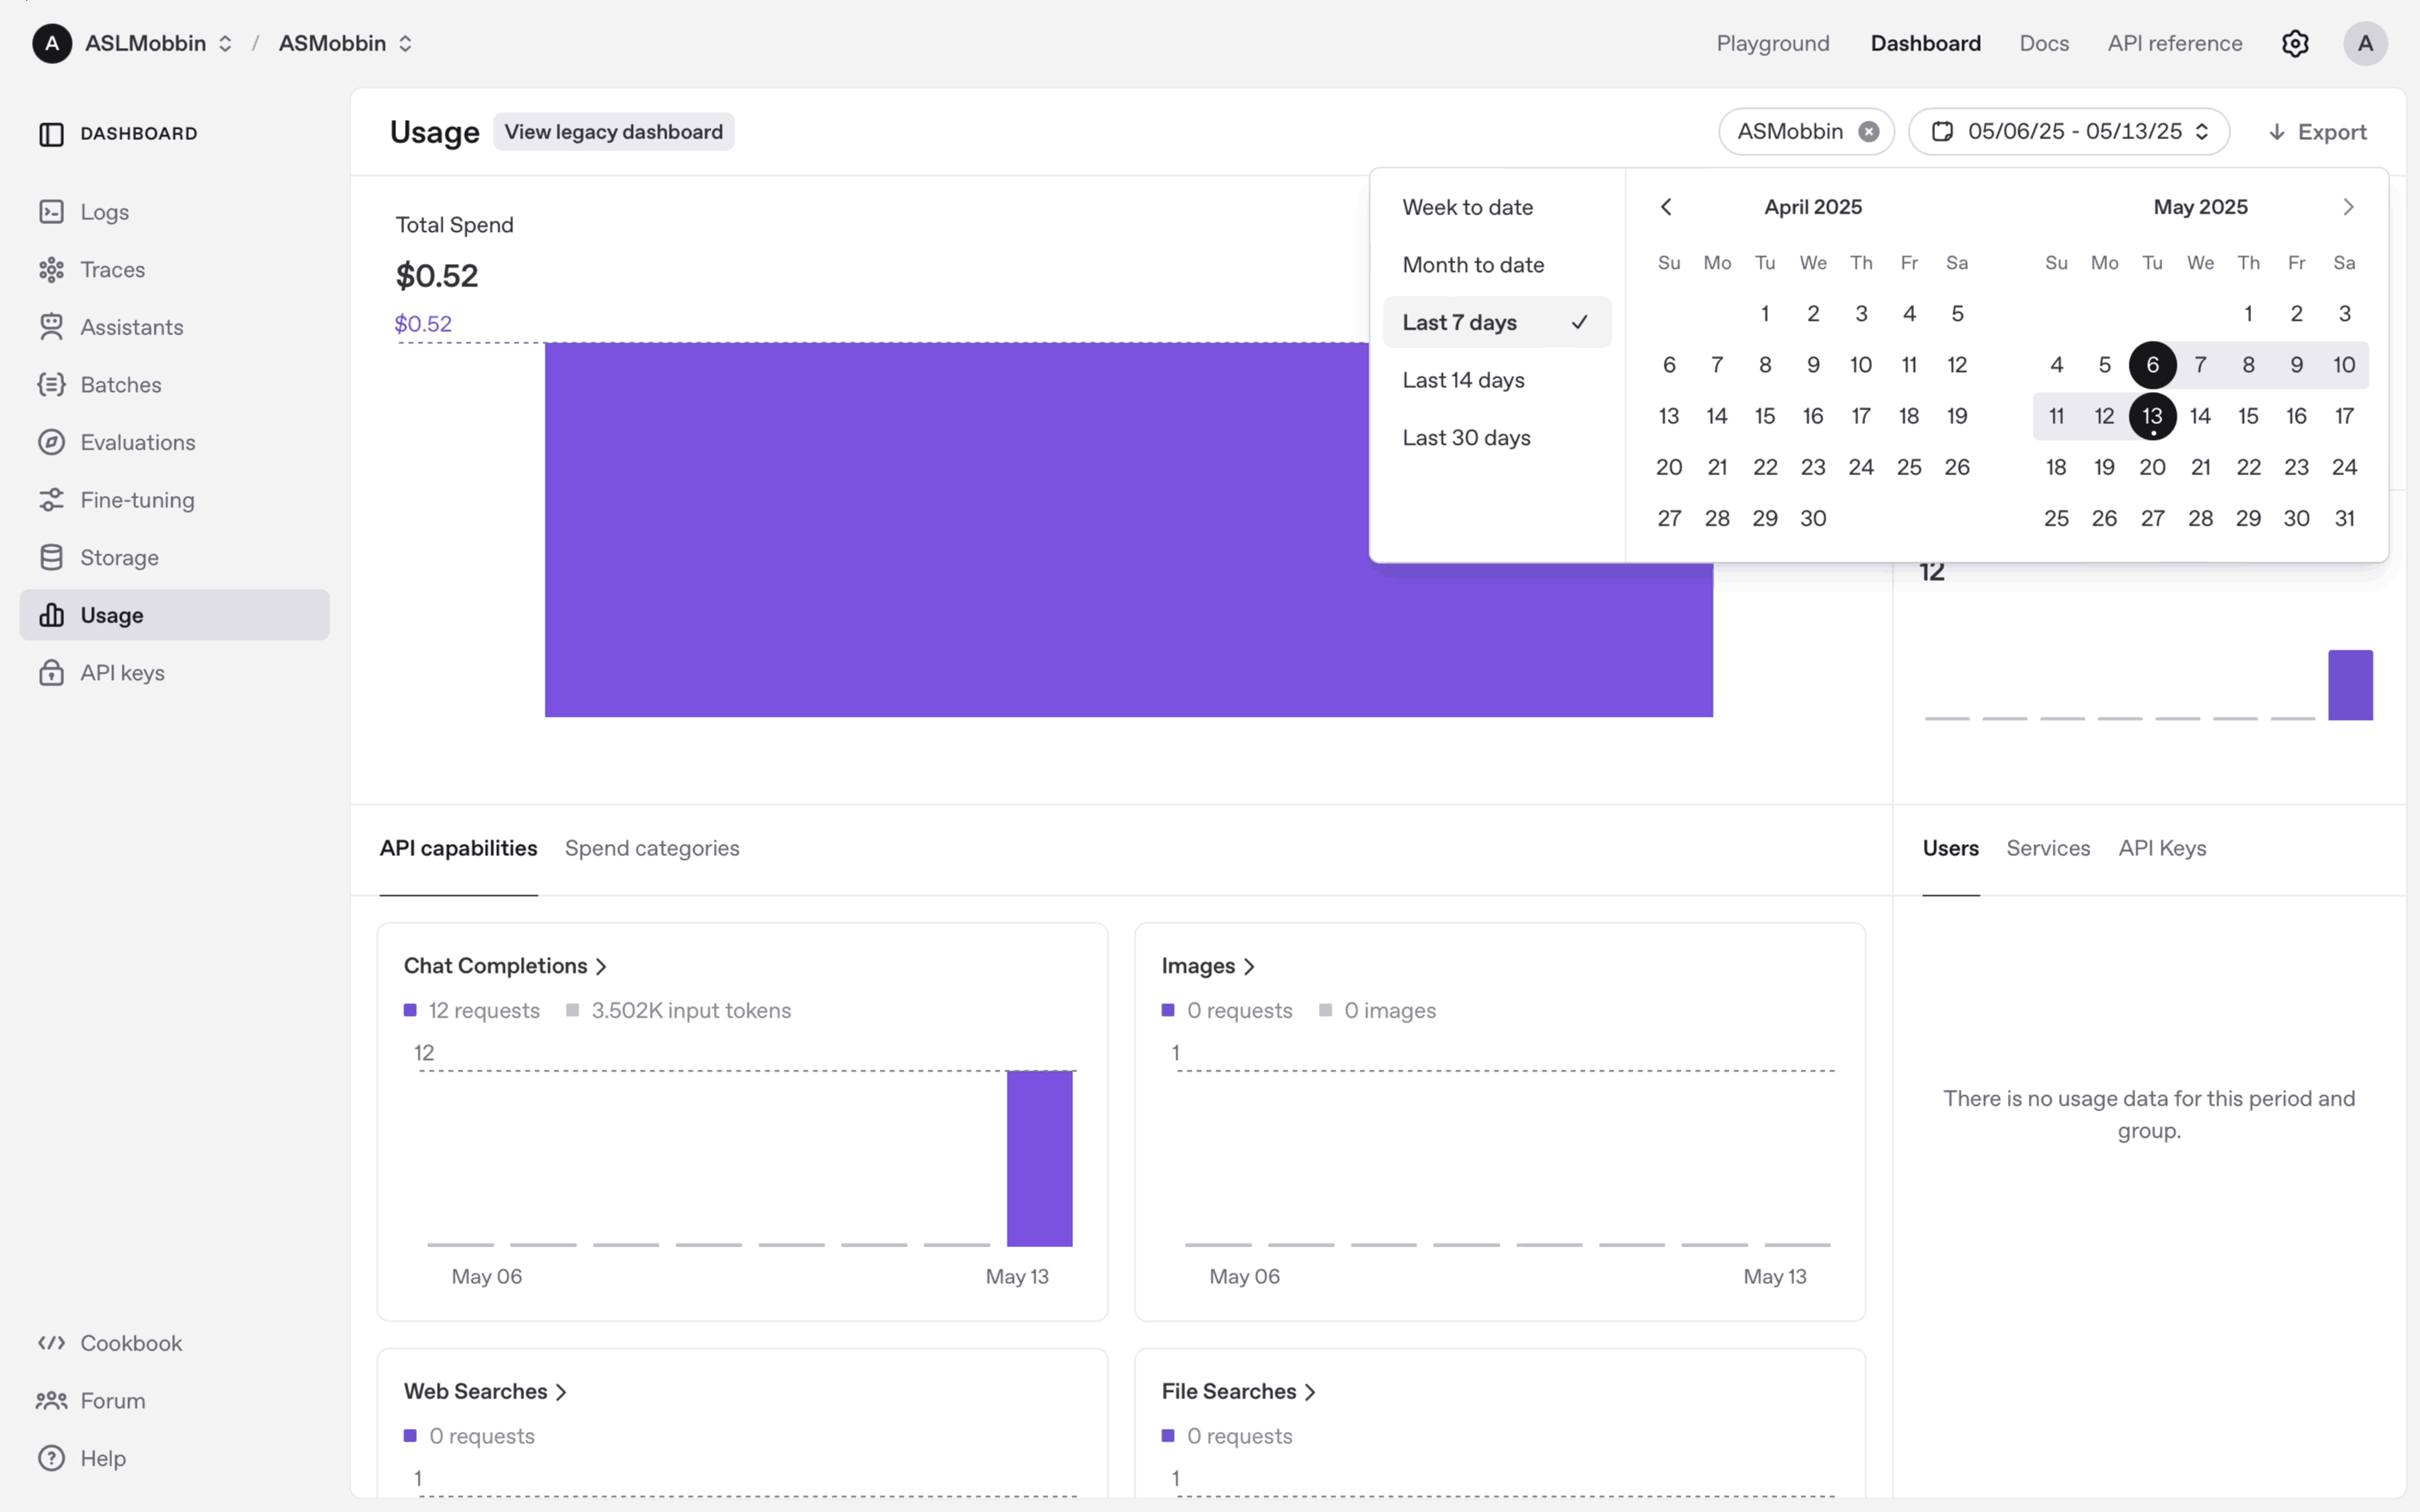Click the Batches icon in the sidebar

click(51, 385)
